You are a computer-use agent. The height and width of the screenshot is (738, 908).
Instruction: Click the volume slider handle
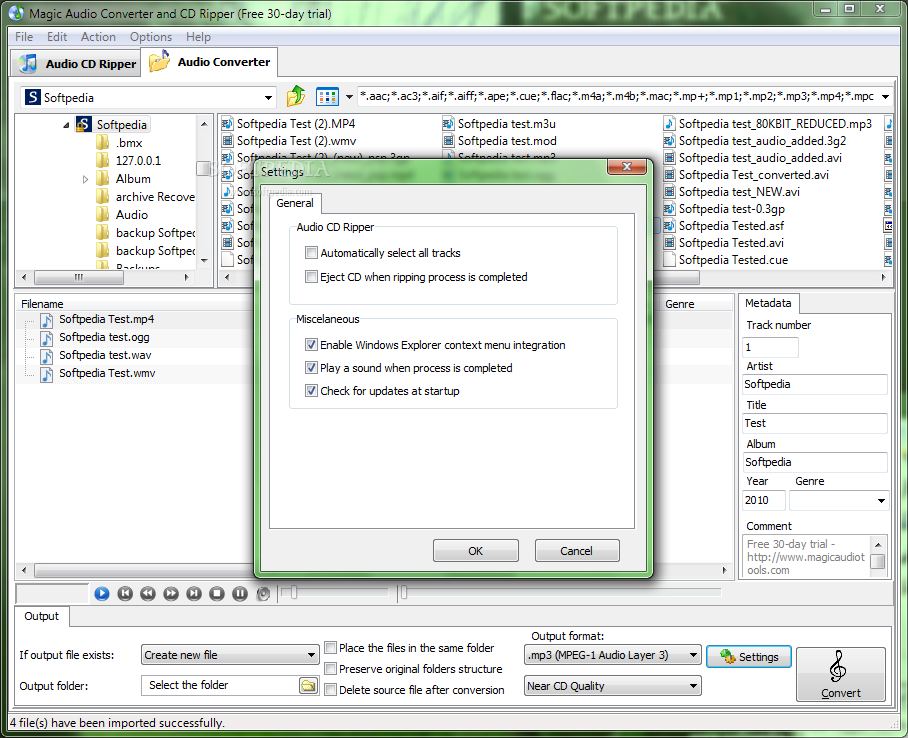coord(294,592)
